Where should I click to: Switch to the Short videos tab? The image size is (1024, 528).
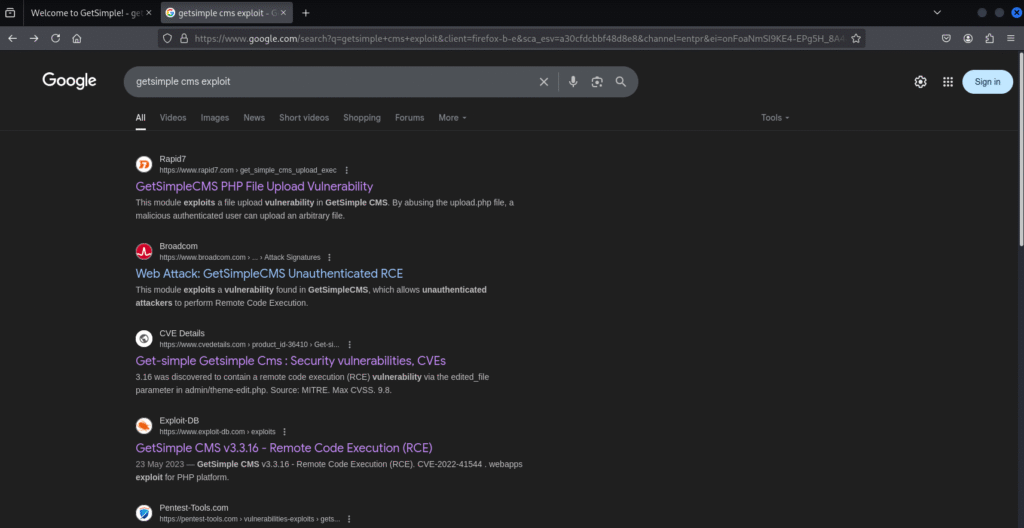click(x=304, y=118)
